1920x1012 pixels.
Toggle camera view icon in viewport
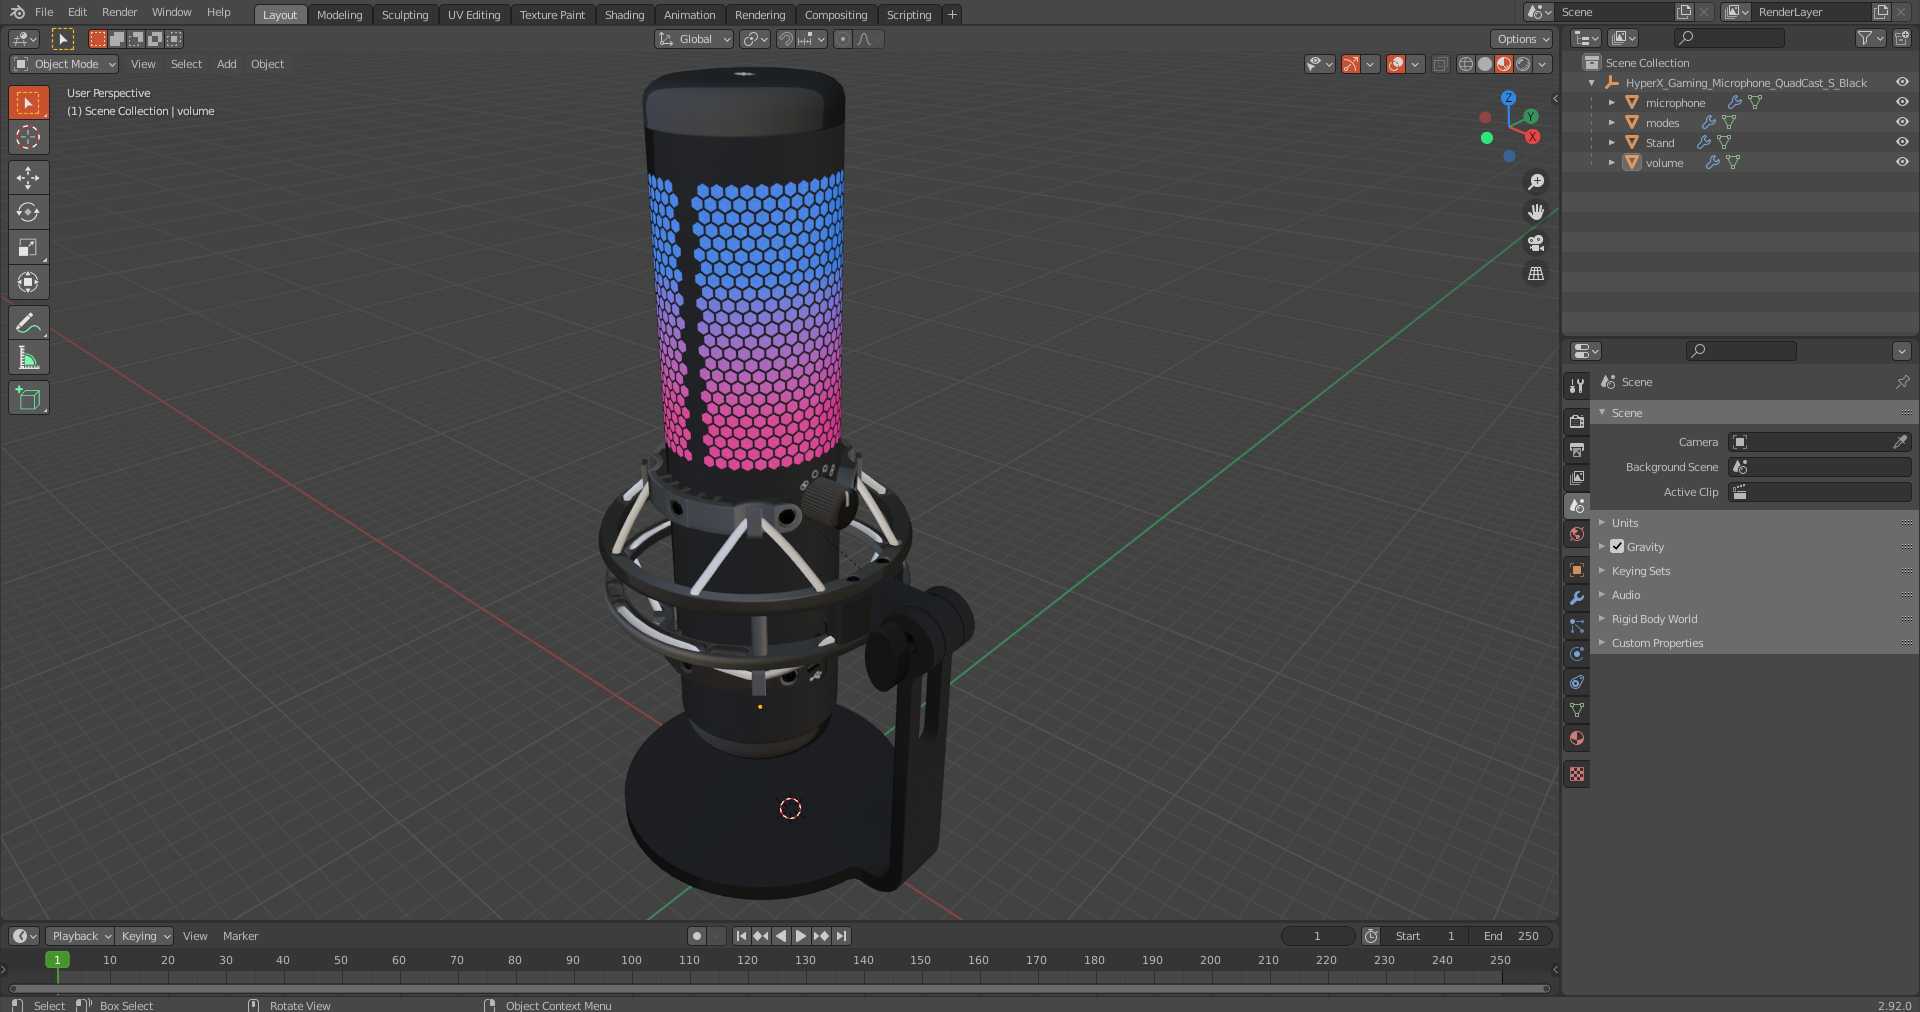(x=1536, y=243)
